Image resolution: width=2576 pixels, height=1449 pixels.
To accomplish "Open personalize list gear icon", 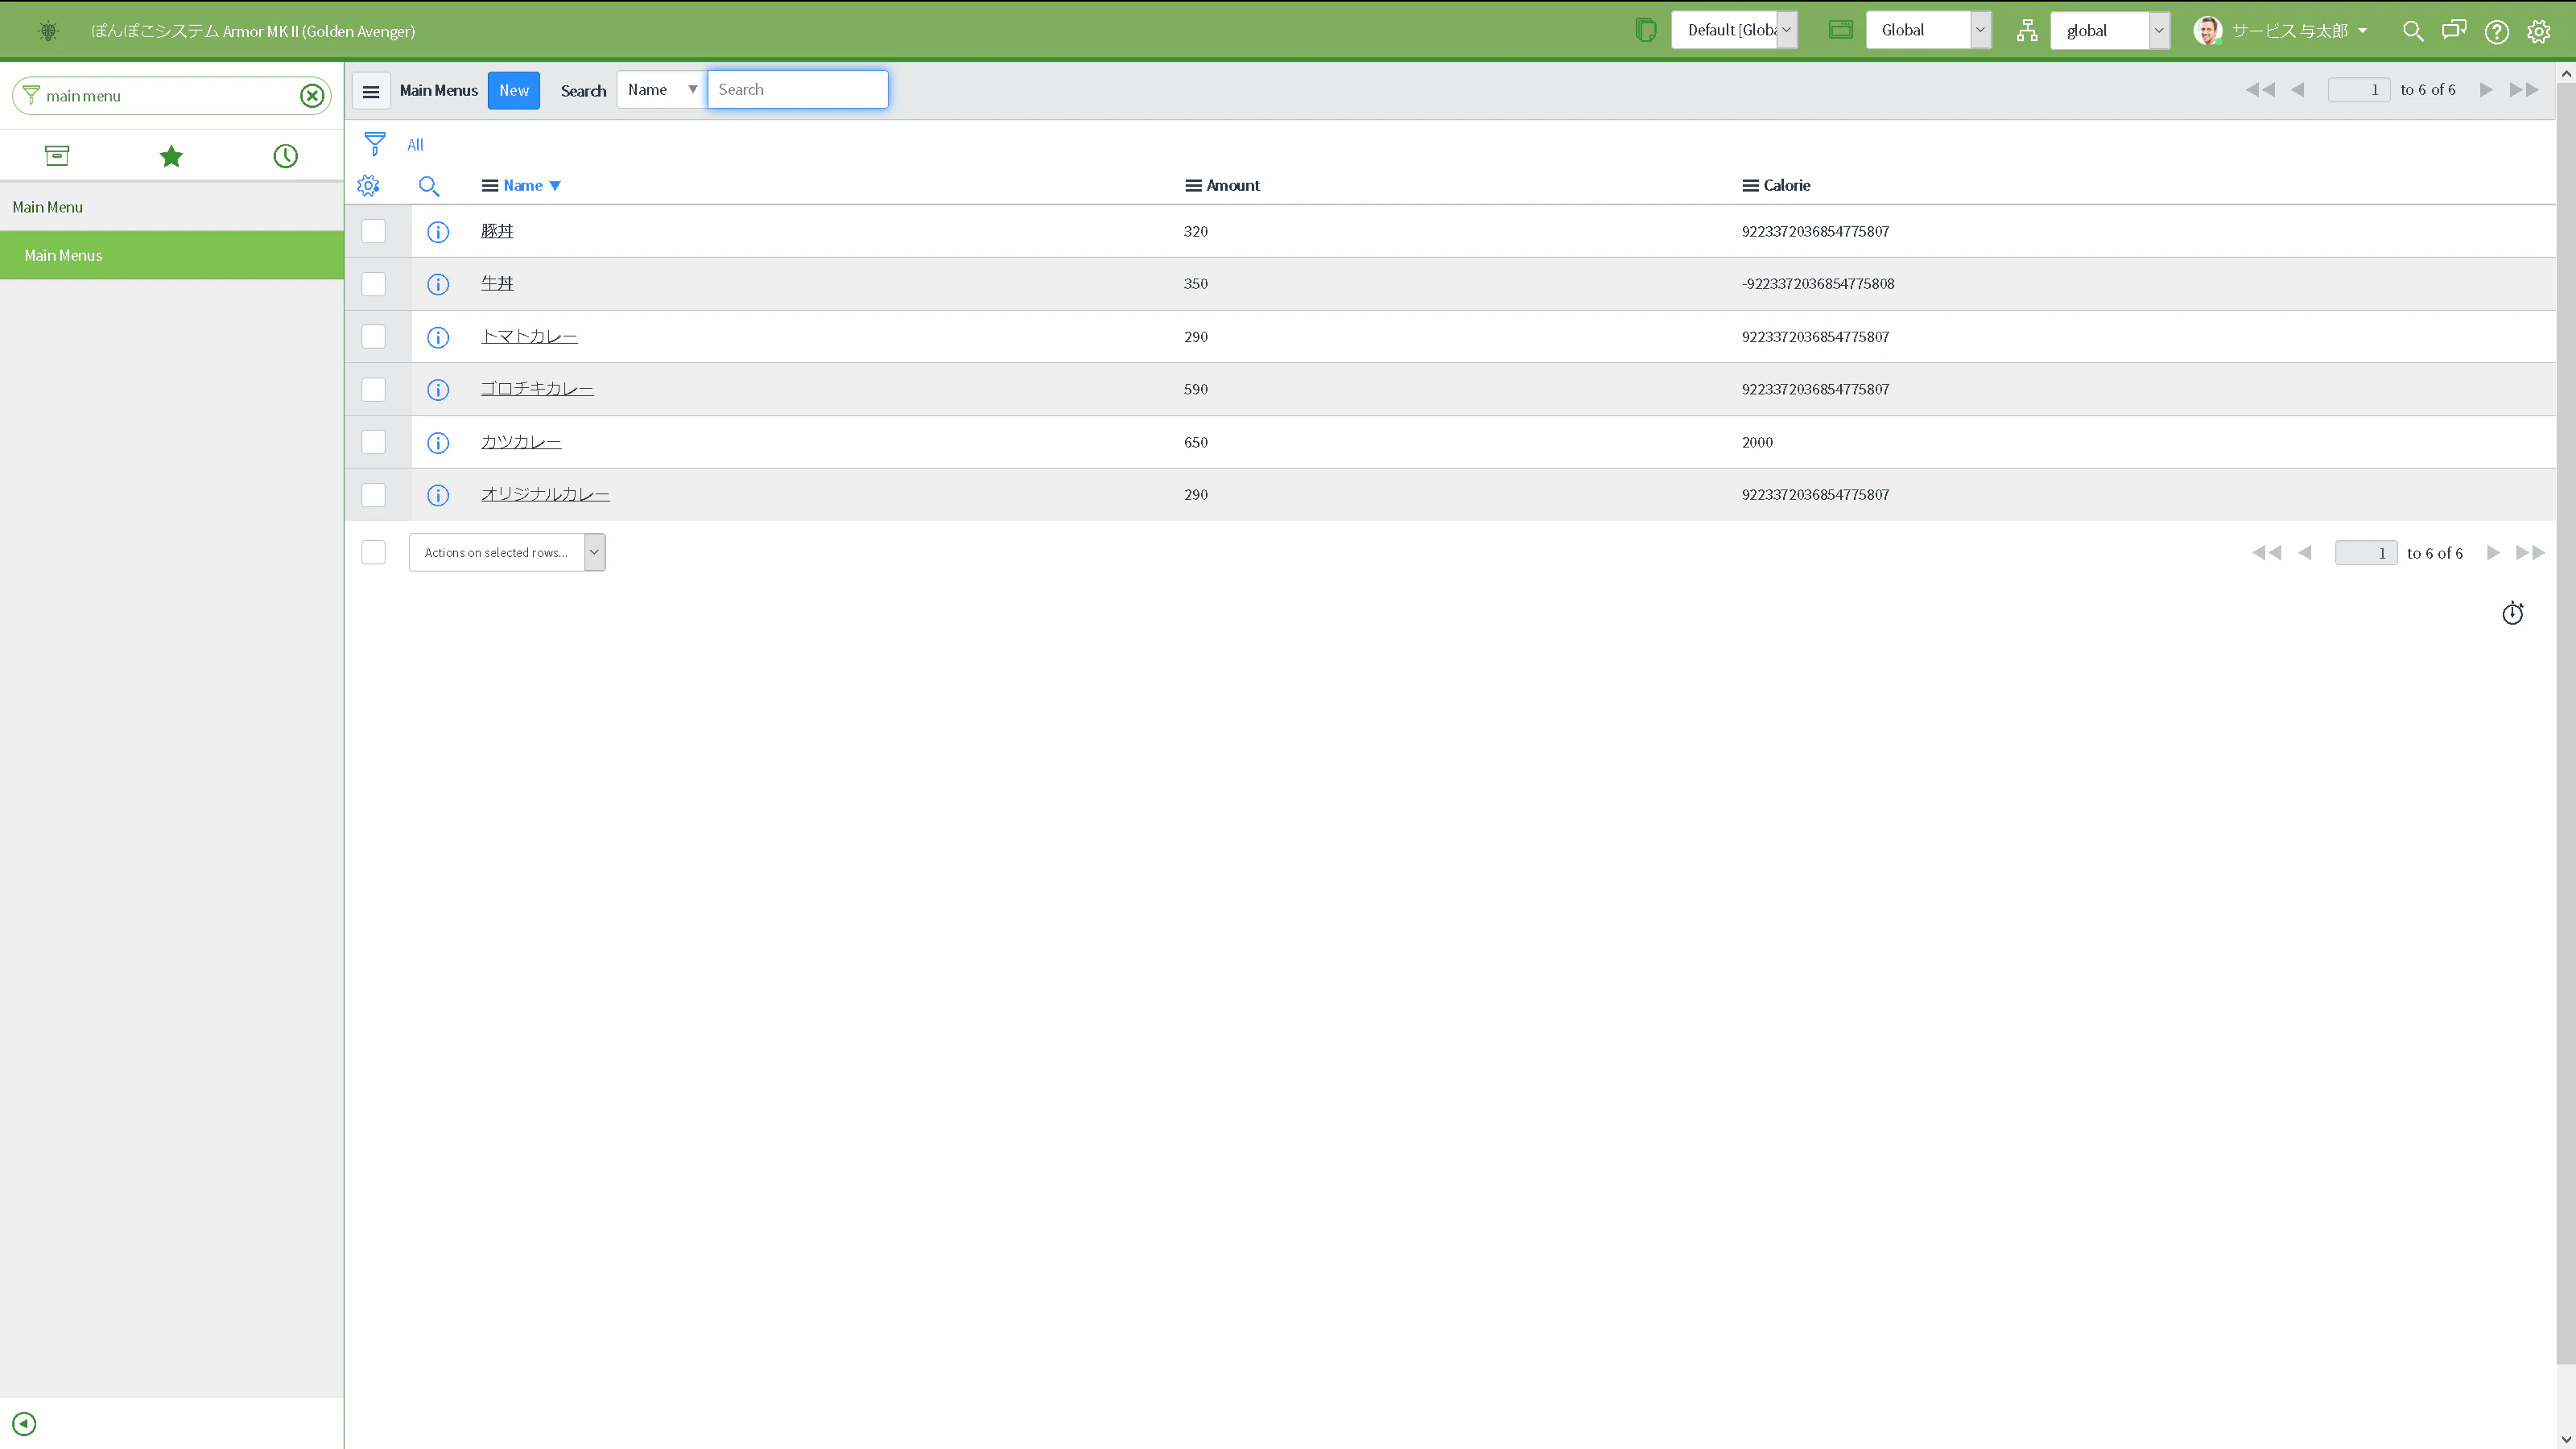I will pos(368,186).
